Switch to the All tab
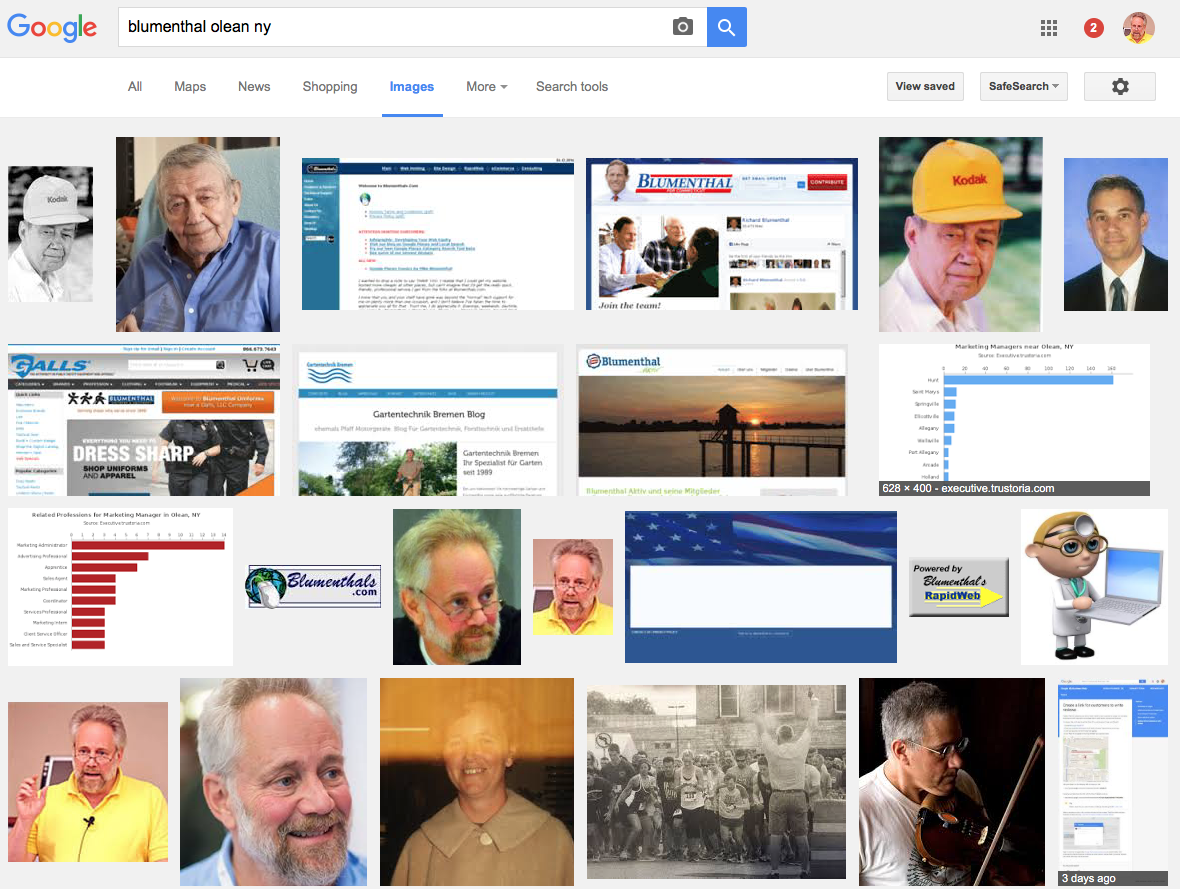The width and height of the screenshot is (1180, 889). [x=135, y=87]
